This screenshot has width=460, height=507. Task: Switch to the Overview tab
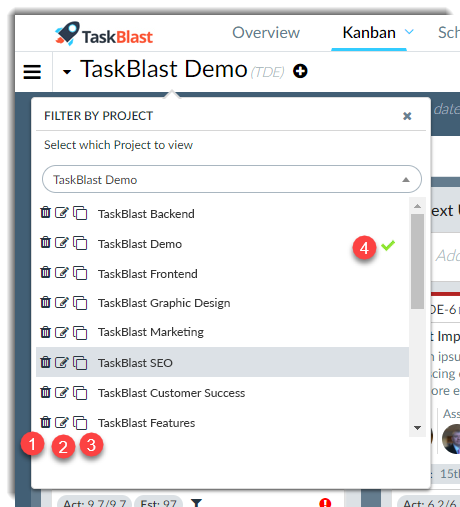pos(266,33)
